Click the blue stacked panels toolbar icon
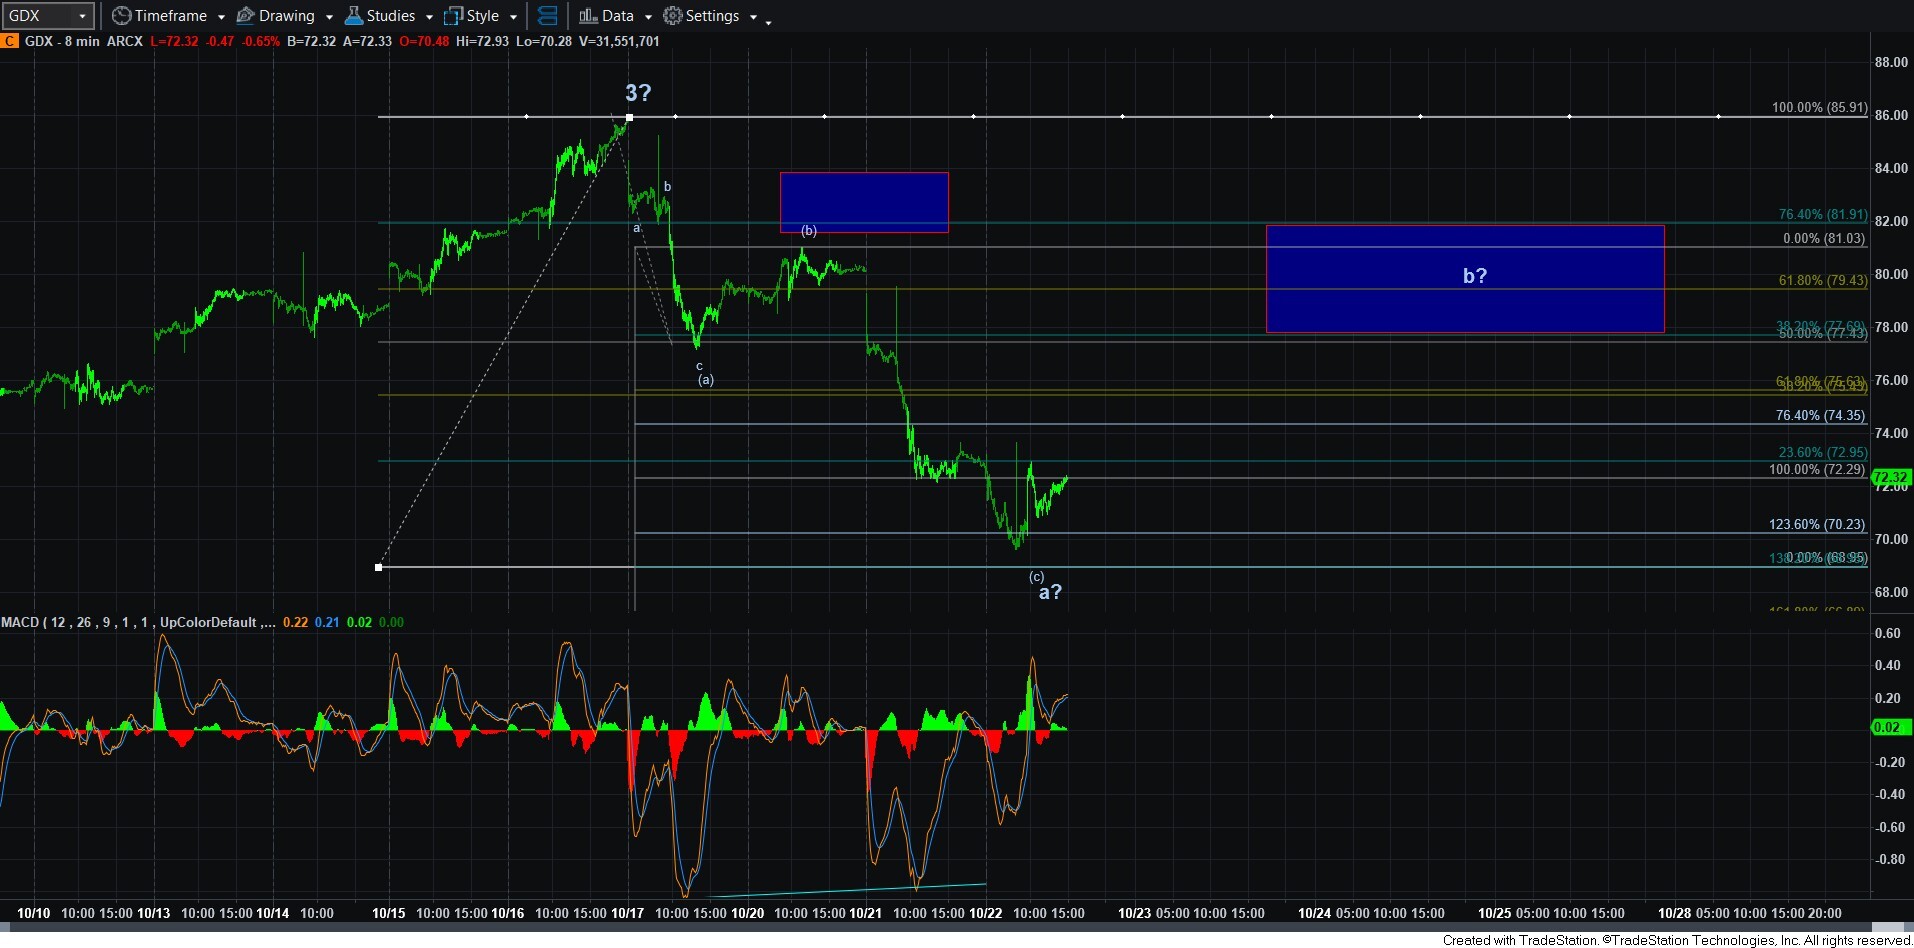This screenshot has width=1914, height=948. point(547,16)
